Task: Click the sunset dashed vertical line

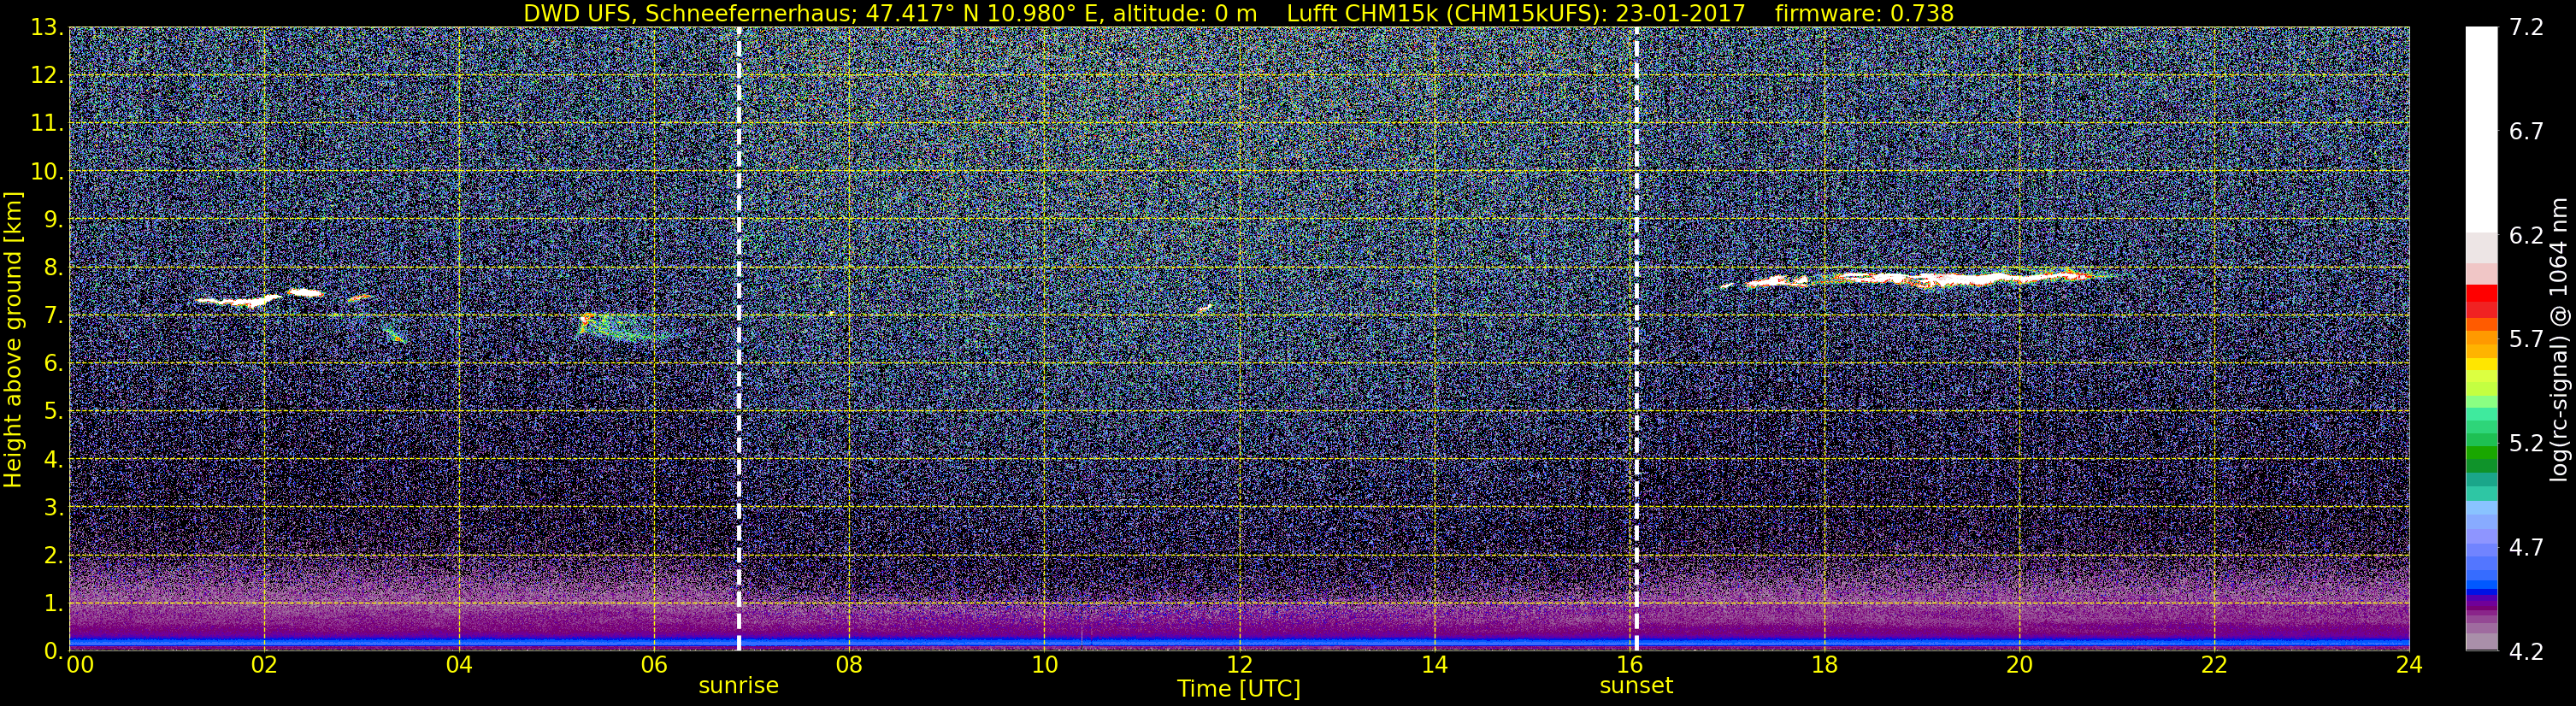Action: (1636, 339)
